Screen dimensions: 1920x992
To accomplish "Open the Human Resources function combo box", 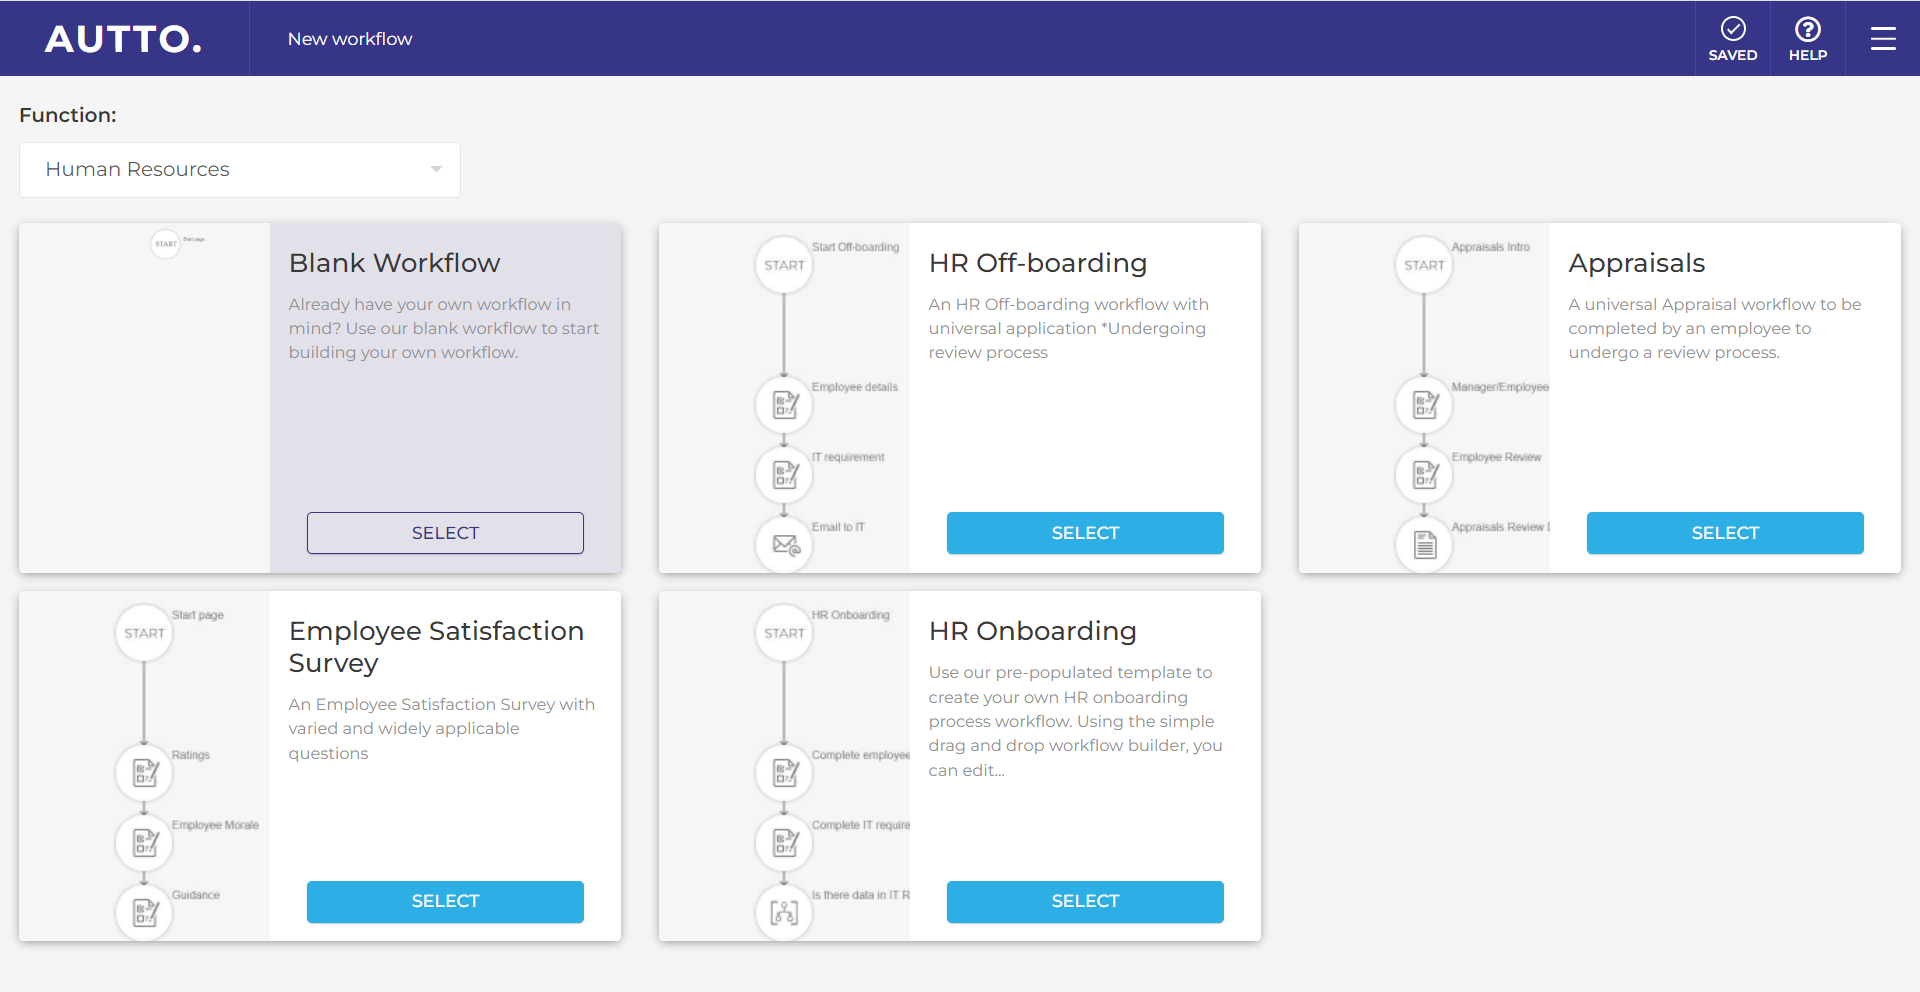I will pos(239,170).
